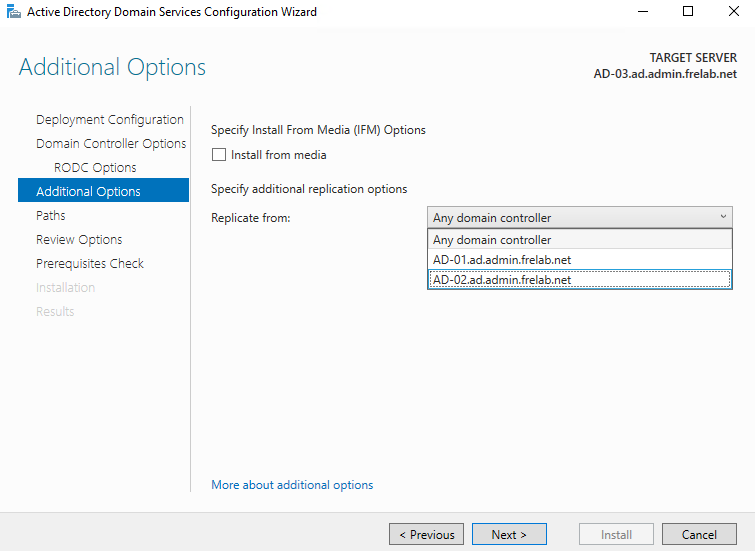Viewport: 755px width, 551px height.
Task: Cancel the configuration wizard
Action: tap(699, 535)
